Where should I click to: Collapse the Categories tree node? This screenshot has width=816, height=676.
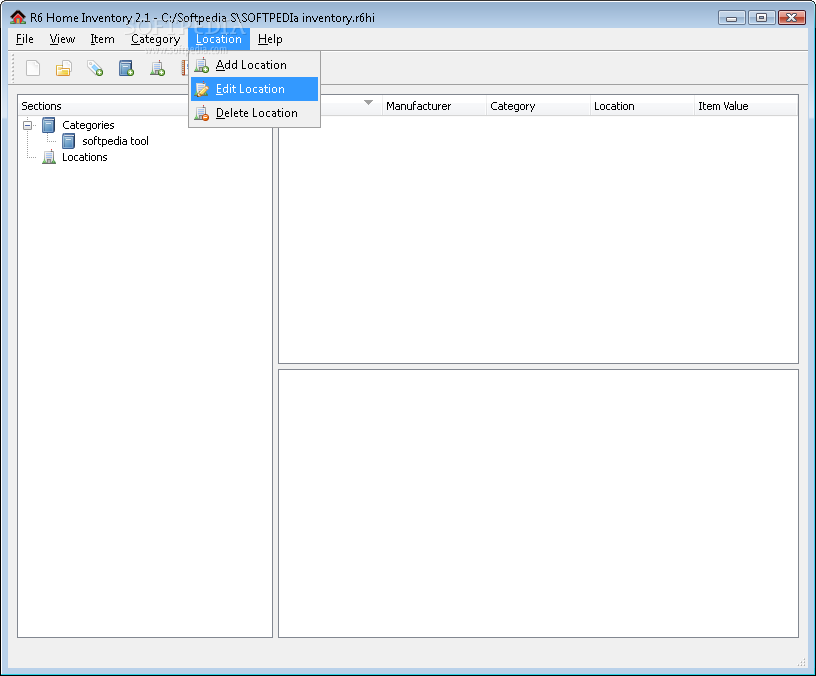pyautogui.click(x=27, y=125)
